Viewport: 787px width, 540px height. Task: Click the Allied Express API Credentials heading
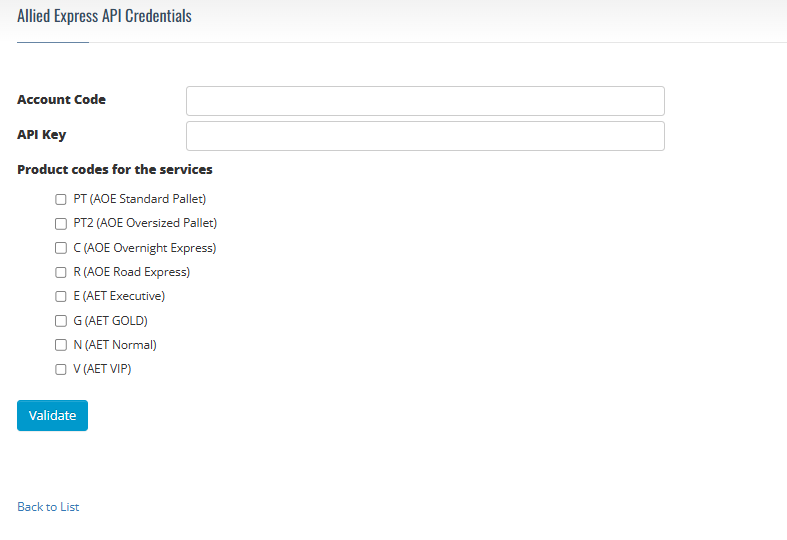tap(104, 16)
